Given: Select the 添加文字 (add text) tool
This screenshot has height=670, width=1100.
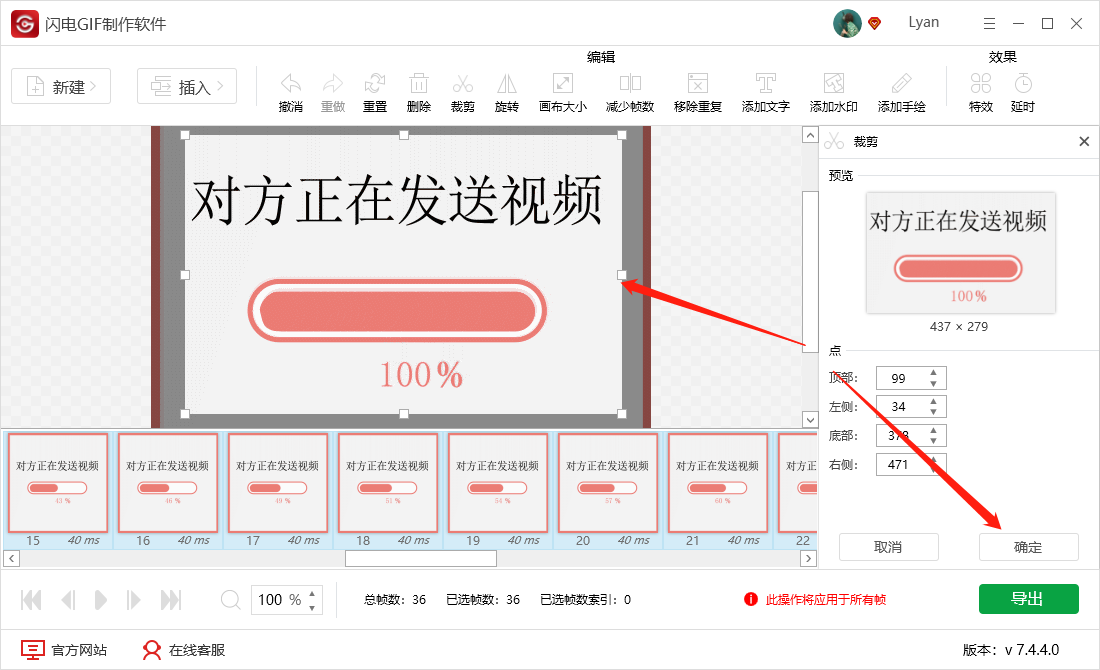Looking at the screenshot, I should pos(765,90).
